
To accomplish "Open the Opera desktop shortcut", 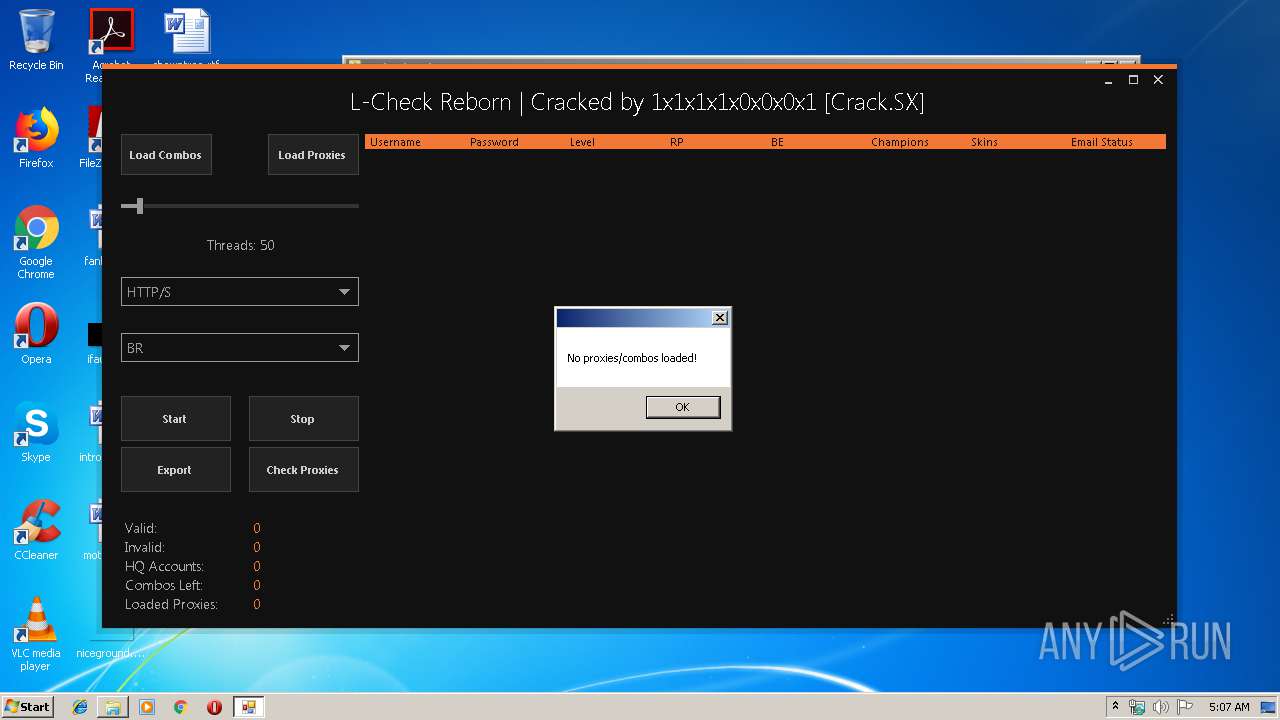I will point(36,334).
